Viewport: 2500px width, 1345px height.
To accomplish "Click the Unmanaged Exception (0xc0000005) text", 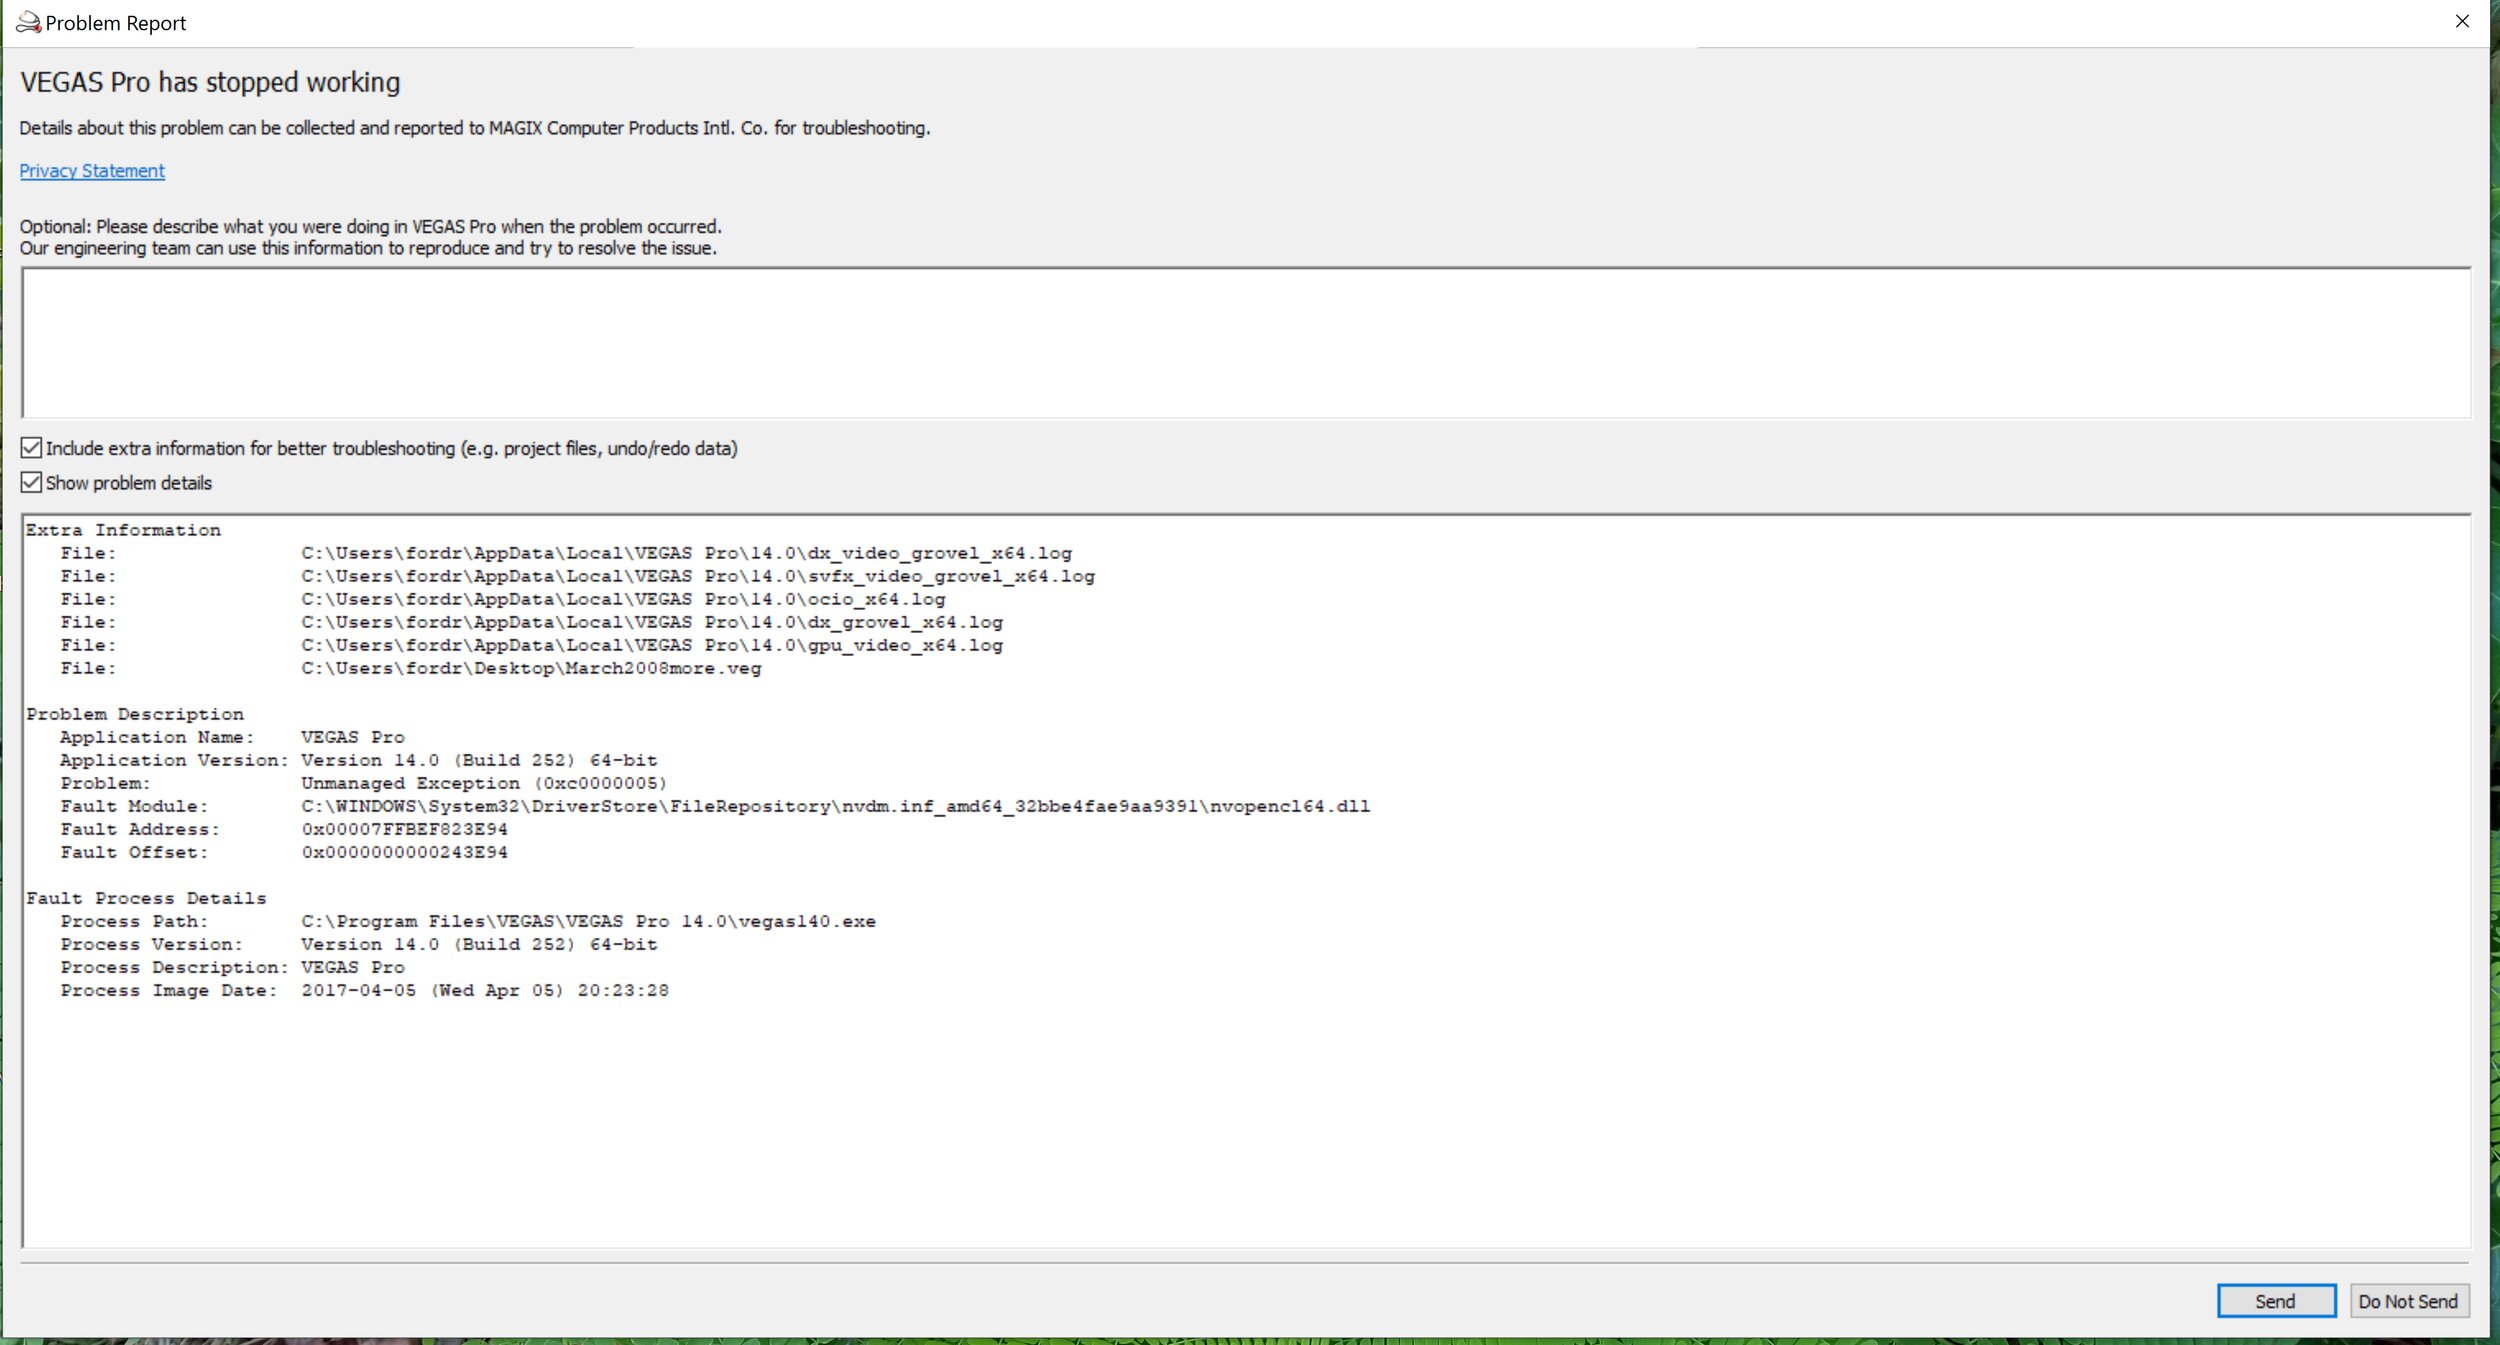I will click(x=484, y=783).
